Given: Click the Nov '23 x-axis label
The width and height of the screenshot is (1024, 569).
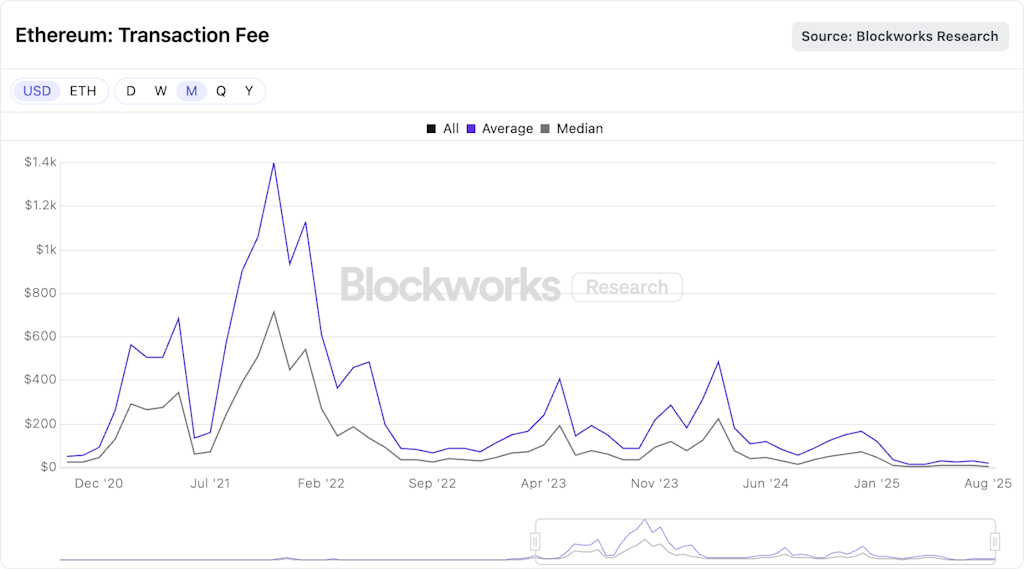Looking at the screenshot, I should tap(654, 483).
